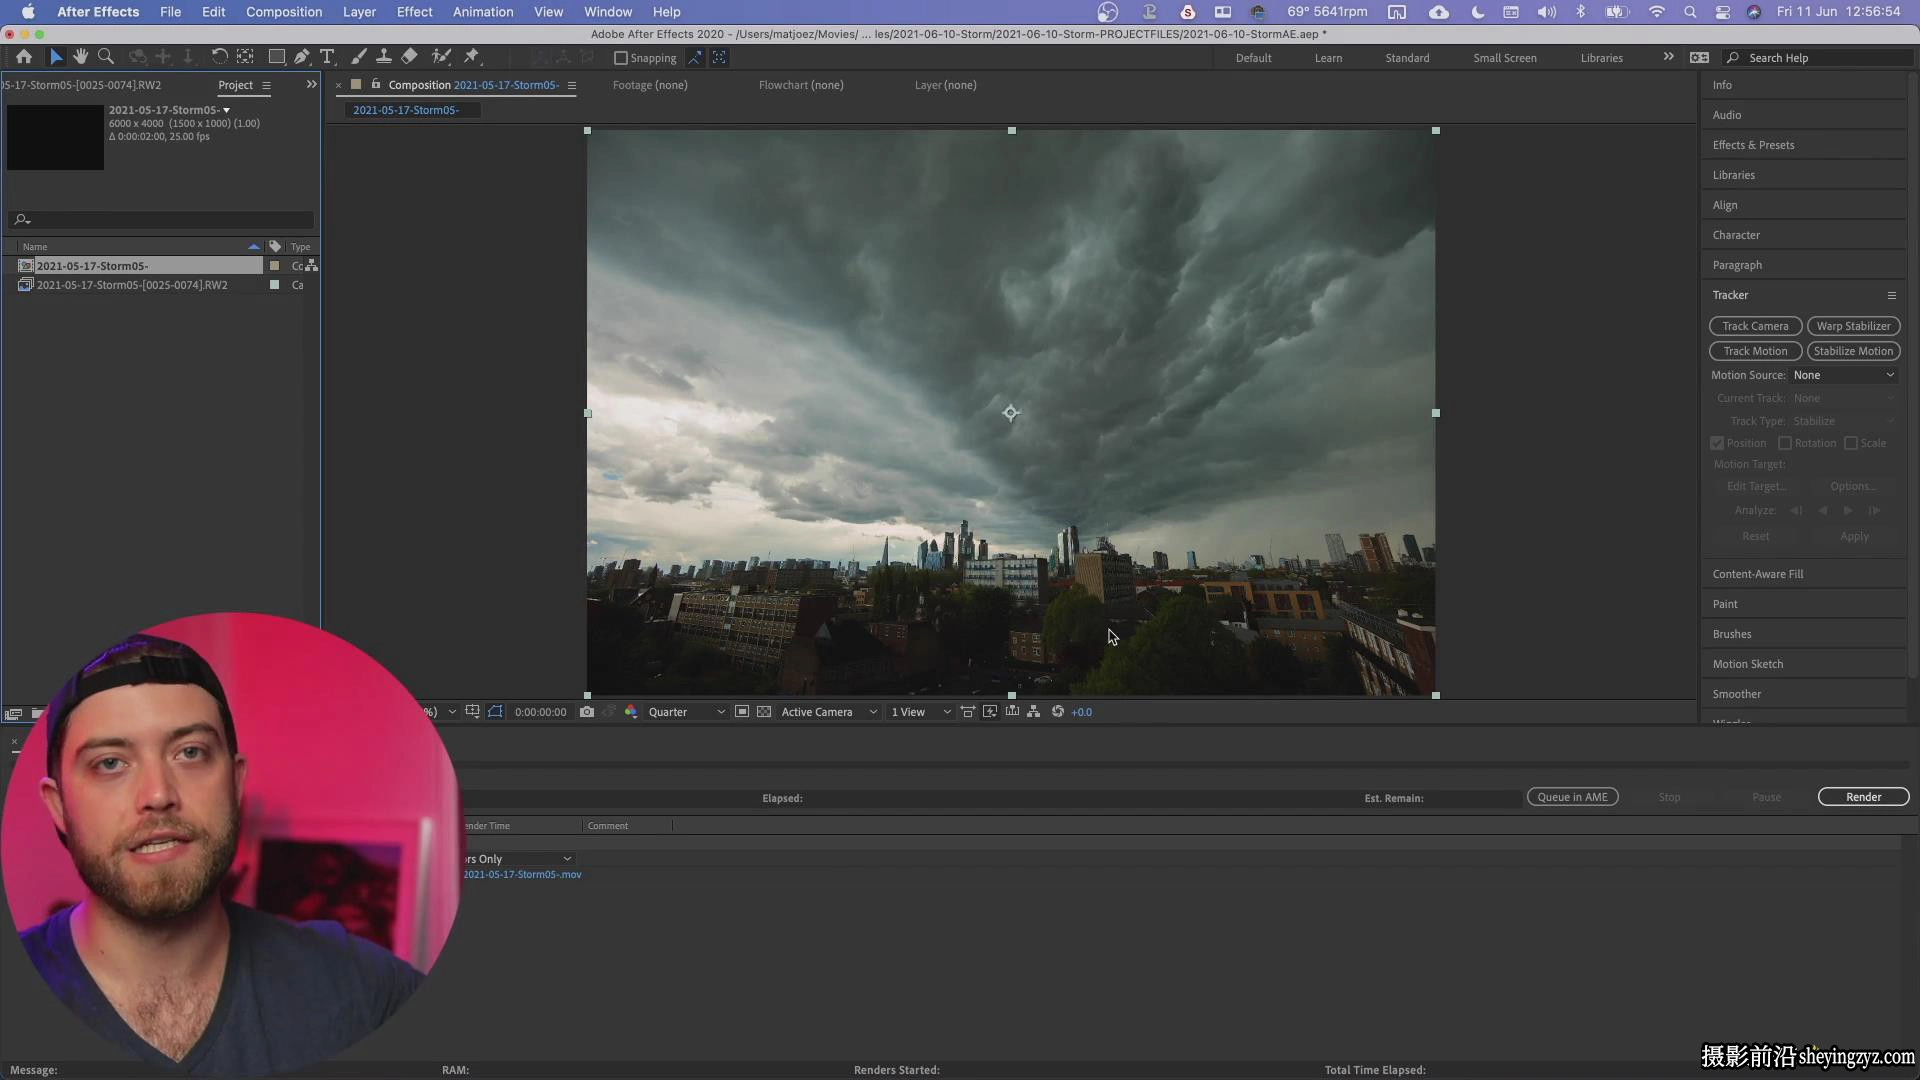The height and width of the screenshot is (1080, 1920).
Task: Click the label color swatch of 2021-05-17-Storm05- comp
Action: click(274, 266)
